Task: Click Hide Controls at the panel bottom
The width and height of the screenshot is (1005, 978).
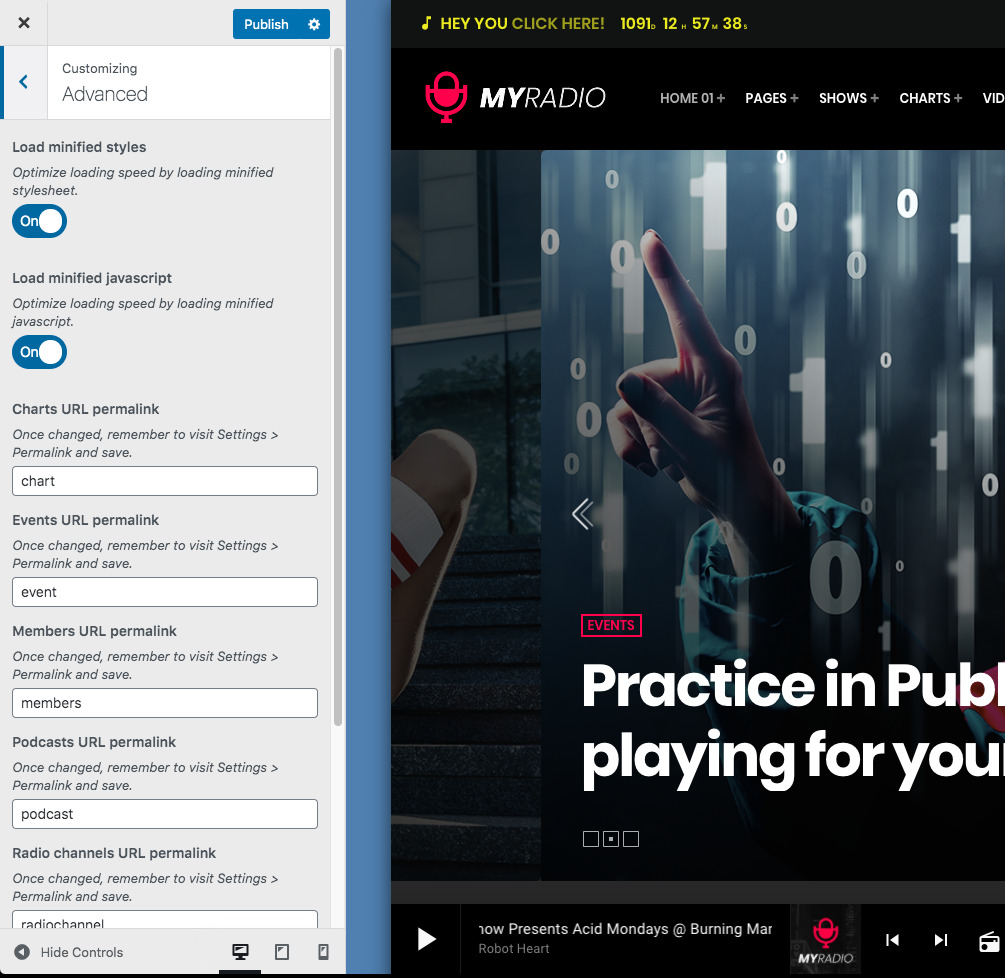Action: click(69, 952)
